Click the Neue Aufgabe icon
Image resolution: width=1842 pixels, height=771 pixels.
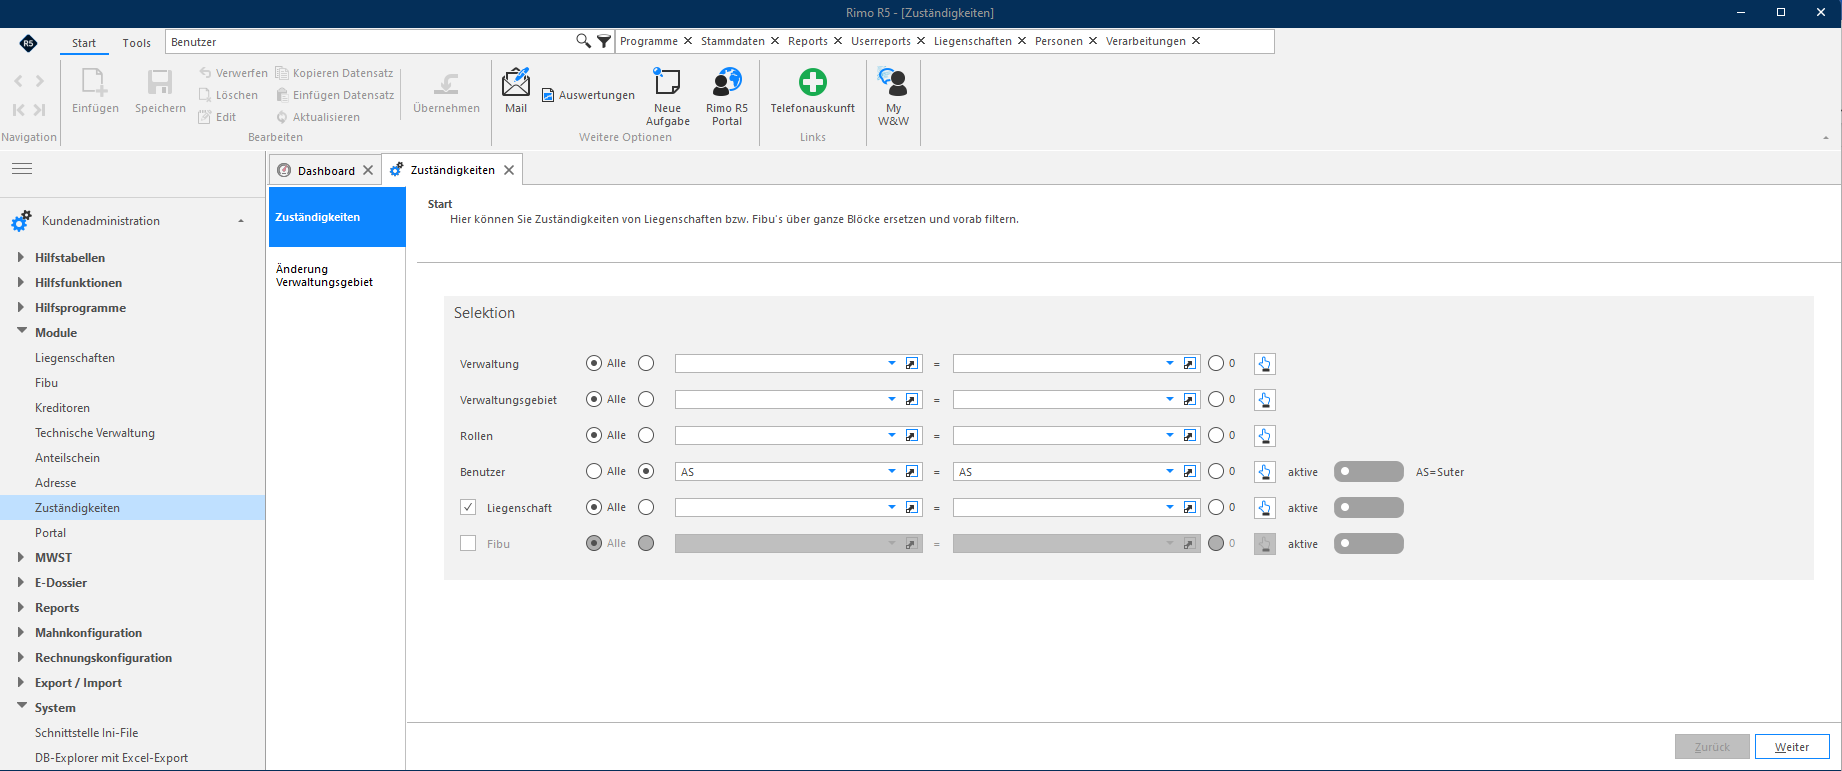[x=667, y=82]
